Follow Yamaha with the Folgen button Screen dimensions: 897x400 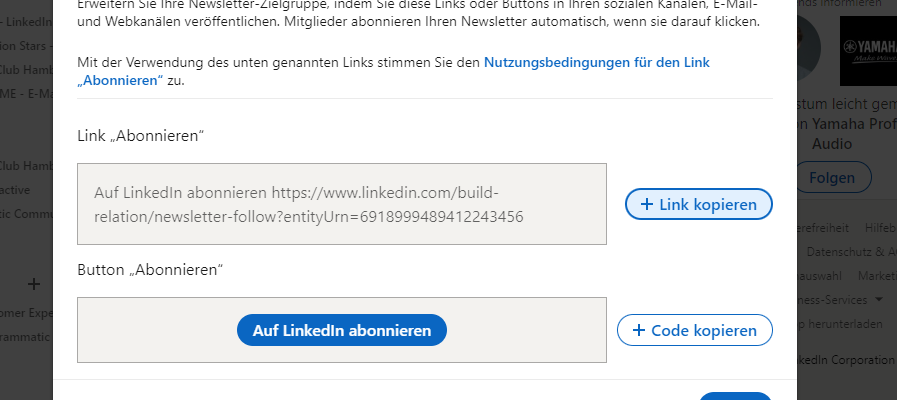tap(834, 177)
